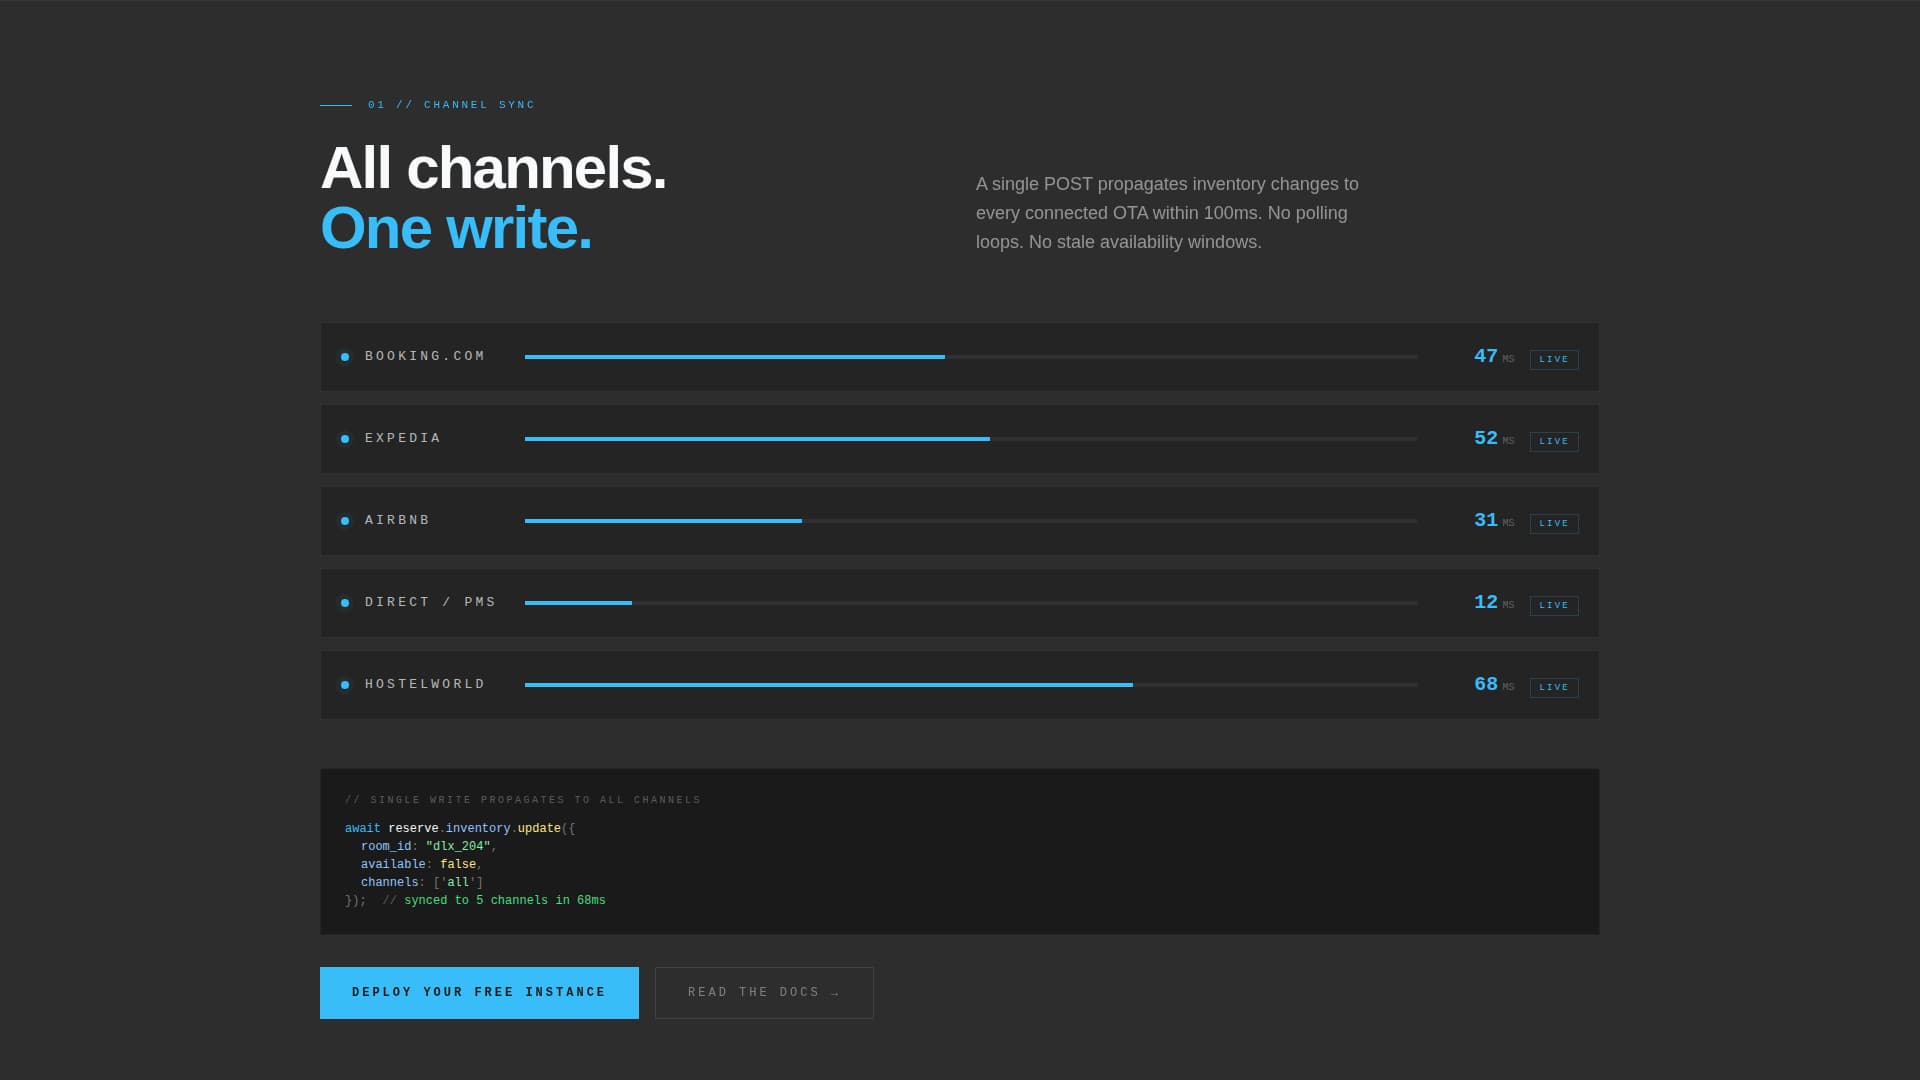Image resolution: width=1920 pixels, height=1080 pixels.
Task: Select the AIRBNB channel label
Action: click(397, 520)
